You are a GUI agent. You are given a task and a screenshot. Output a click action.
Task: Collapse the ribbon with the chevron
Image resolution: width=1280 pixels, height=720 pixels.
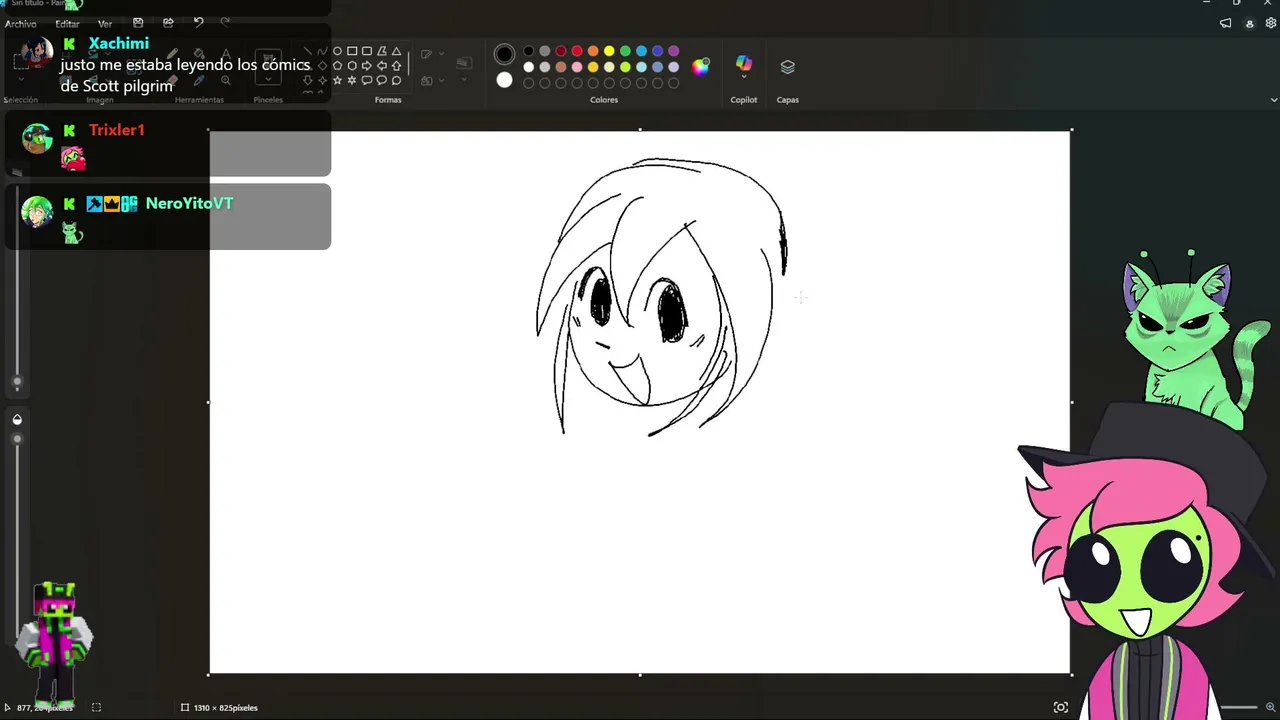(x=1273, y=100)
